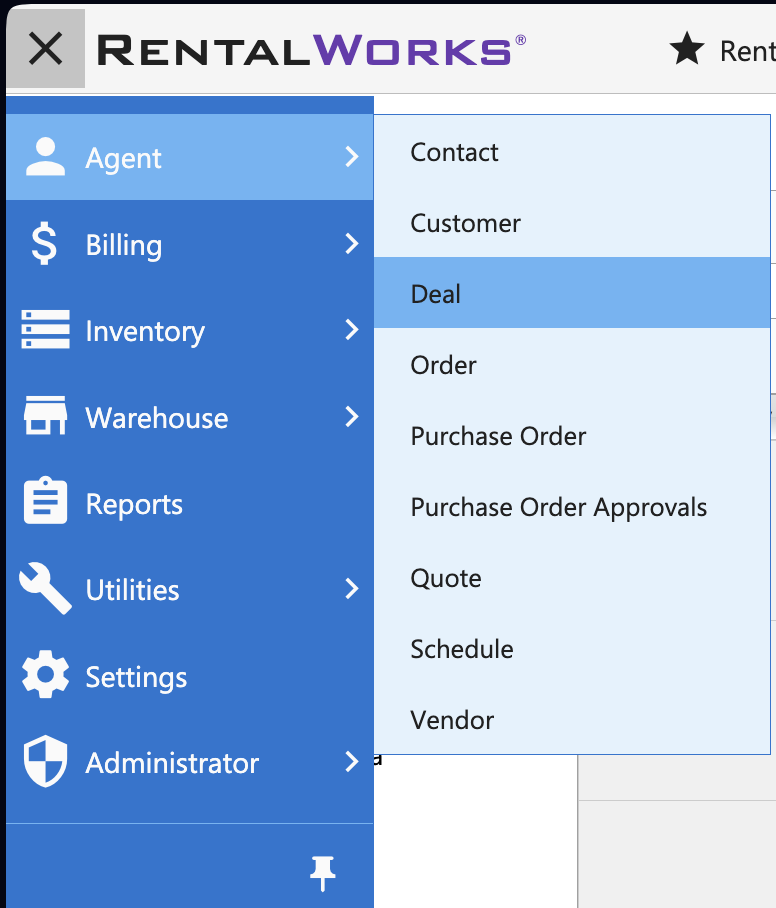This screenshot has width=776, height=908.
Task: Open the Settings menu item
Action: coord(190,675)
